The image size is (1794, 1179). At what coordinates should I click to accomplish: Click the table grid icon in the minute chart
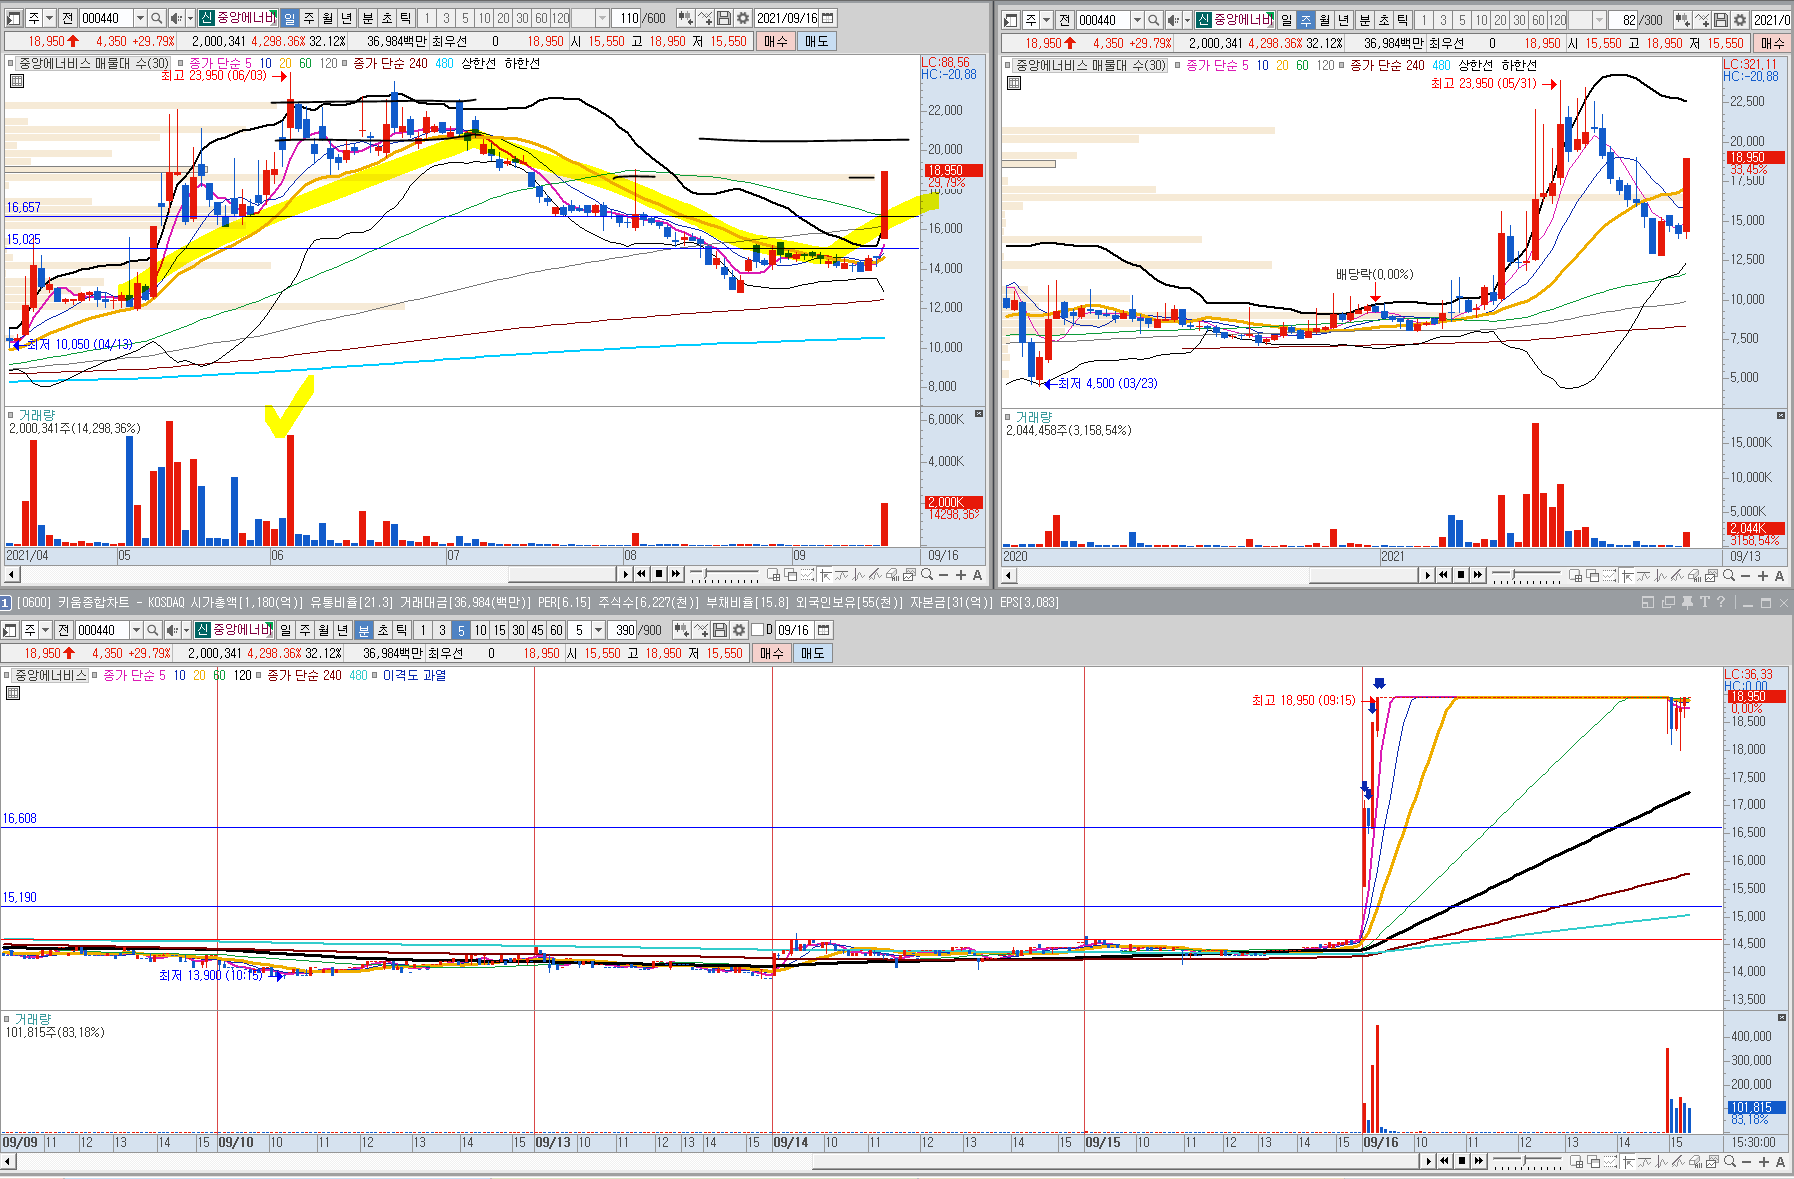point(13,693)
